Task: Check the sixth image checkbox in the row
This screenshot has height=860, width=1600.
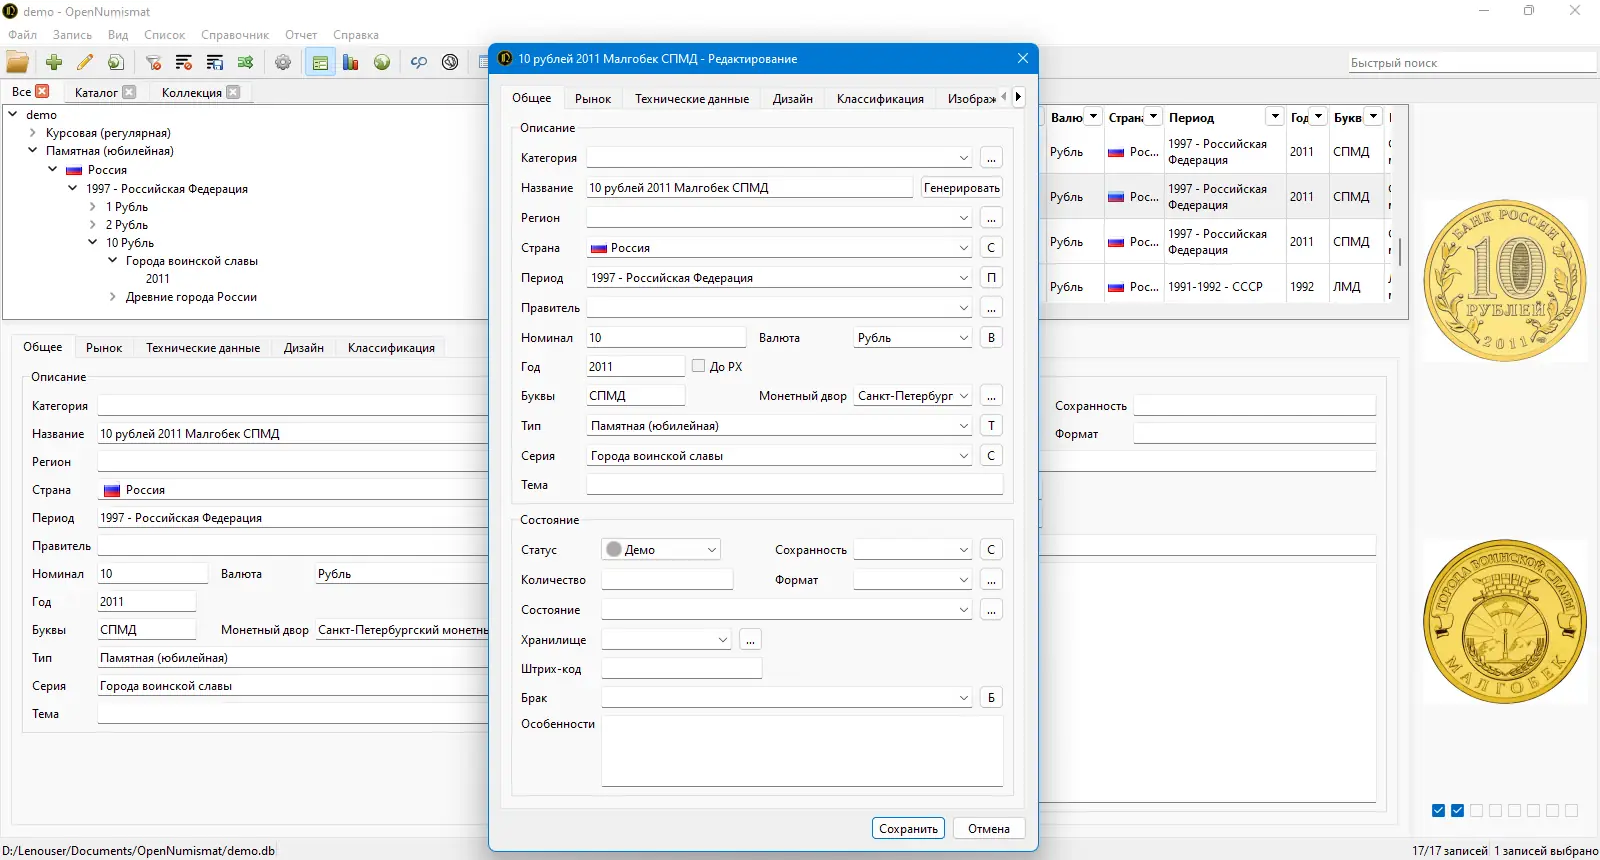Action: (1533, 810)
